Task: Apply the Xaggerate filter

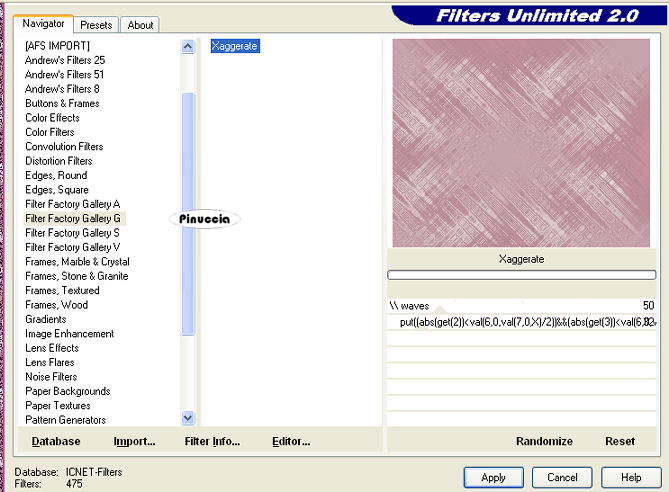Action: tap(494, 477)
